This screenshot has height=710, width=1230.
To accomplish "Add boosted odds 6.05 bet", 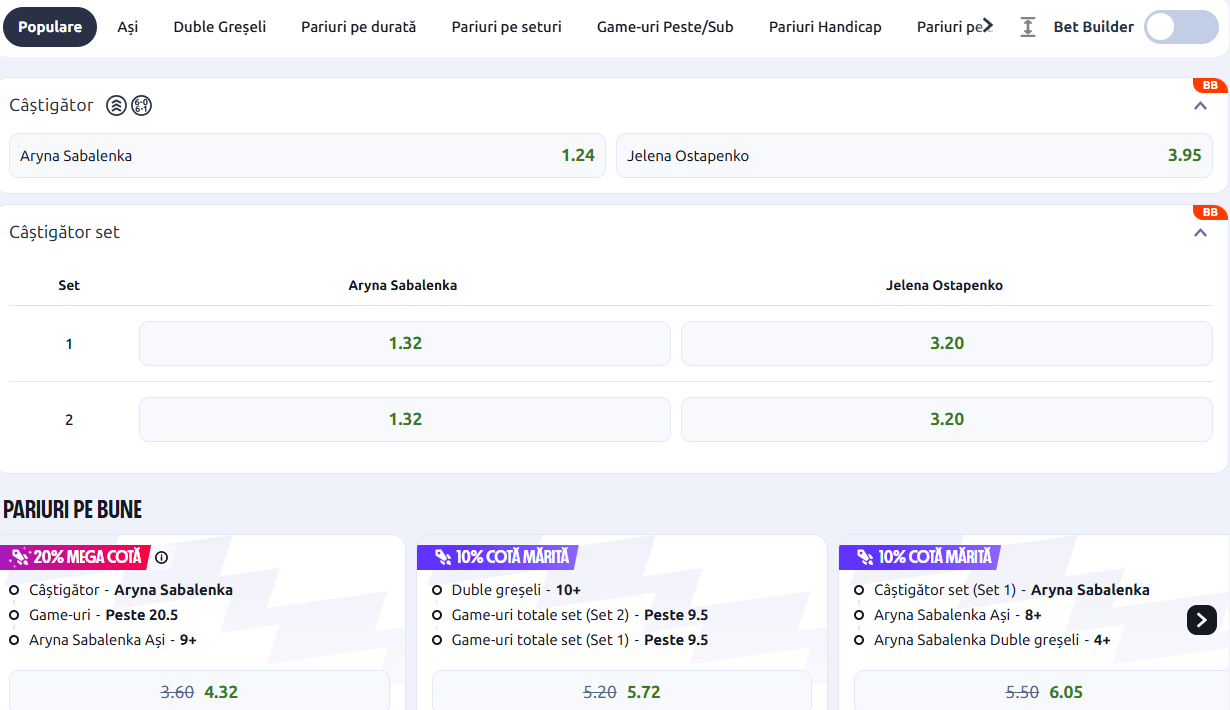I will (1042, 691).
